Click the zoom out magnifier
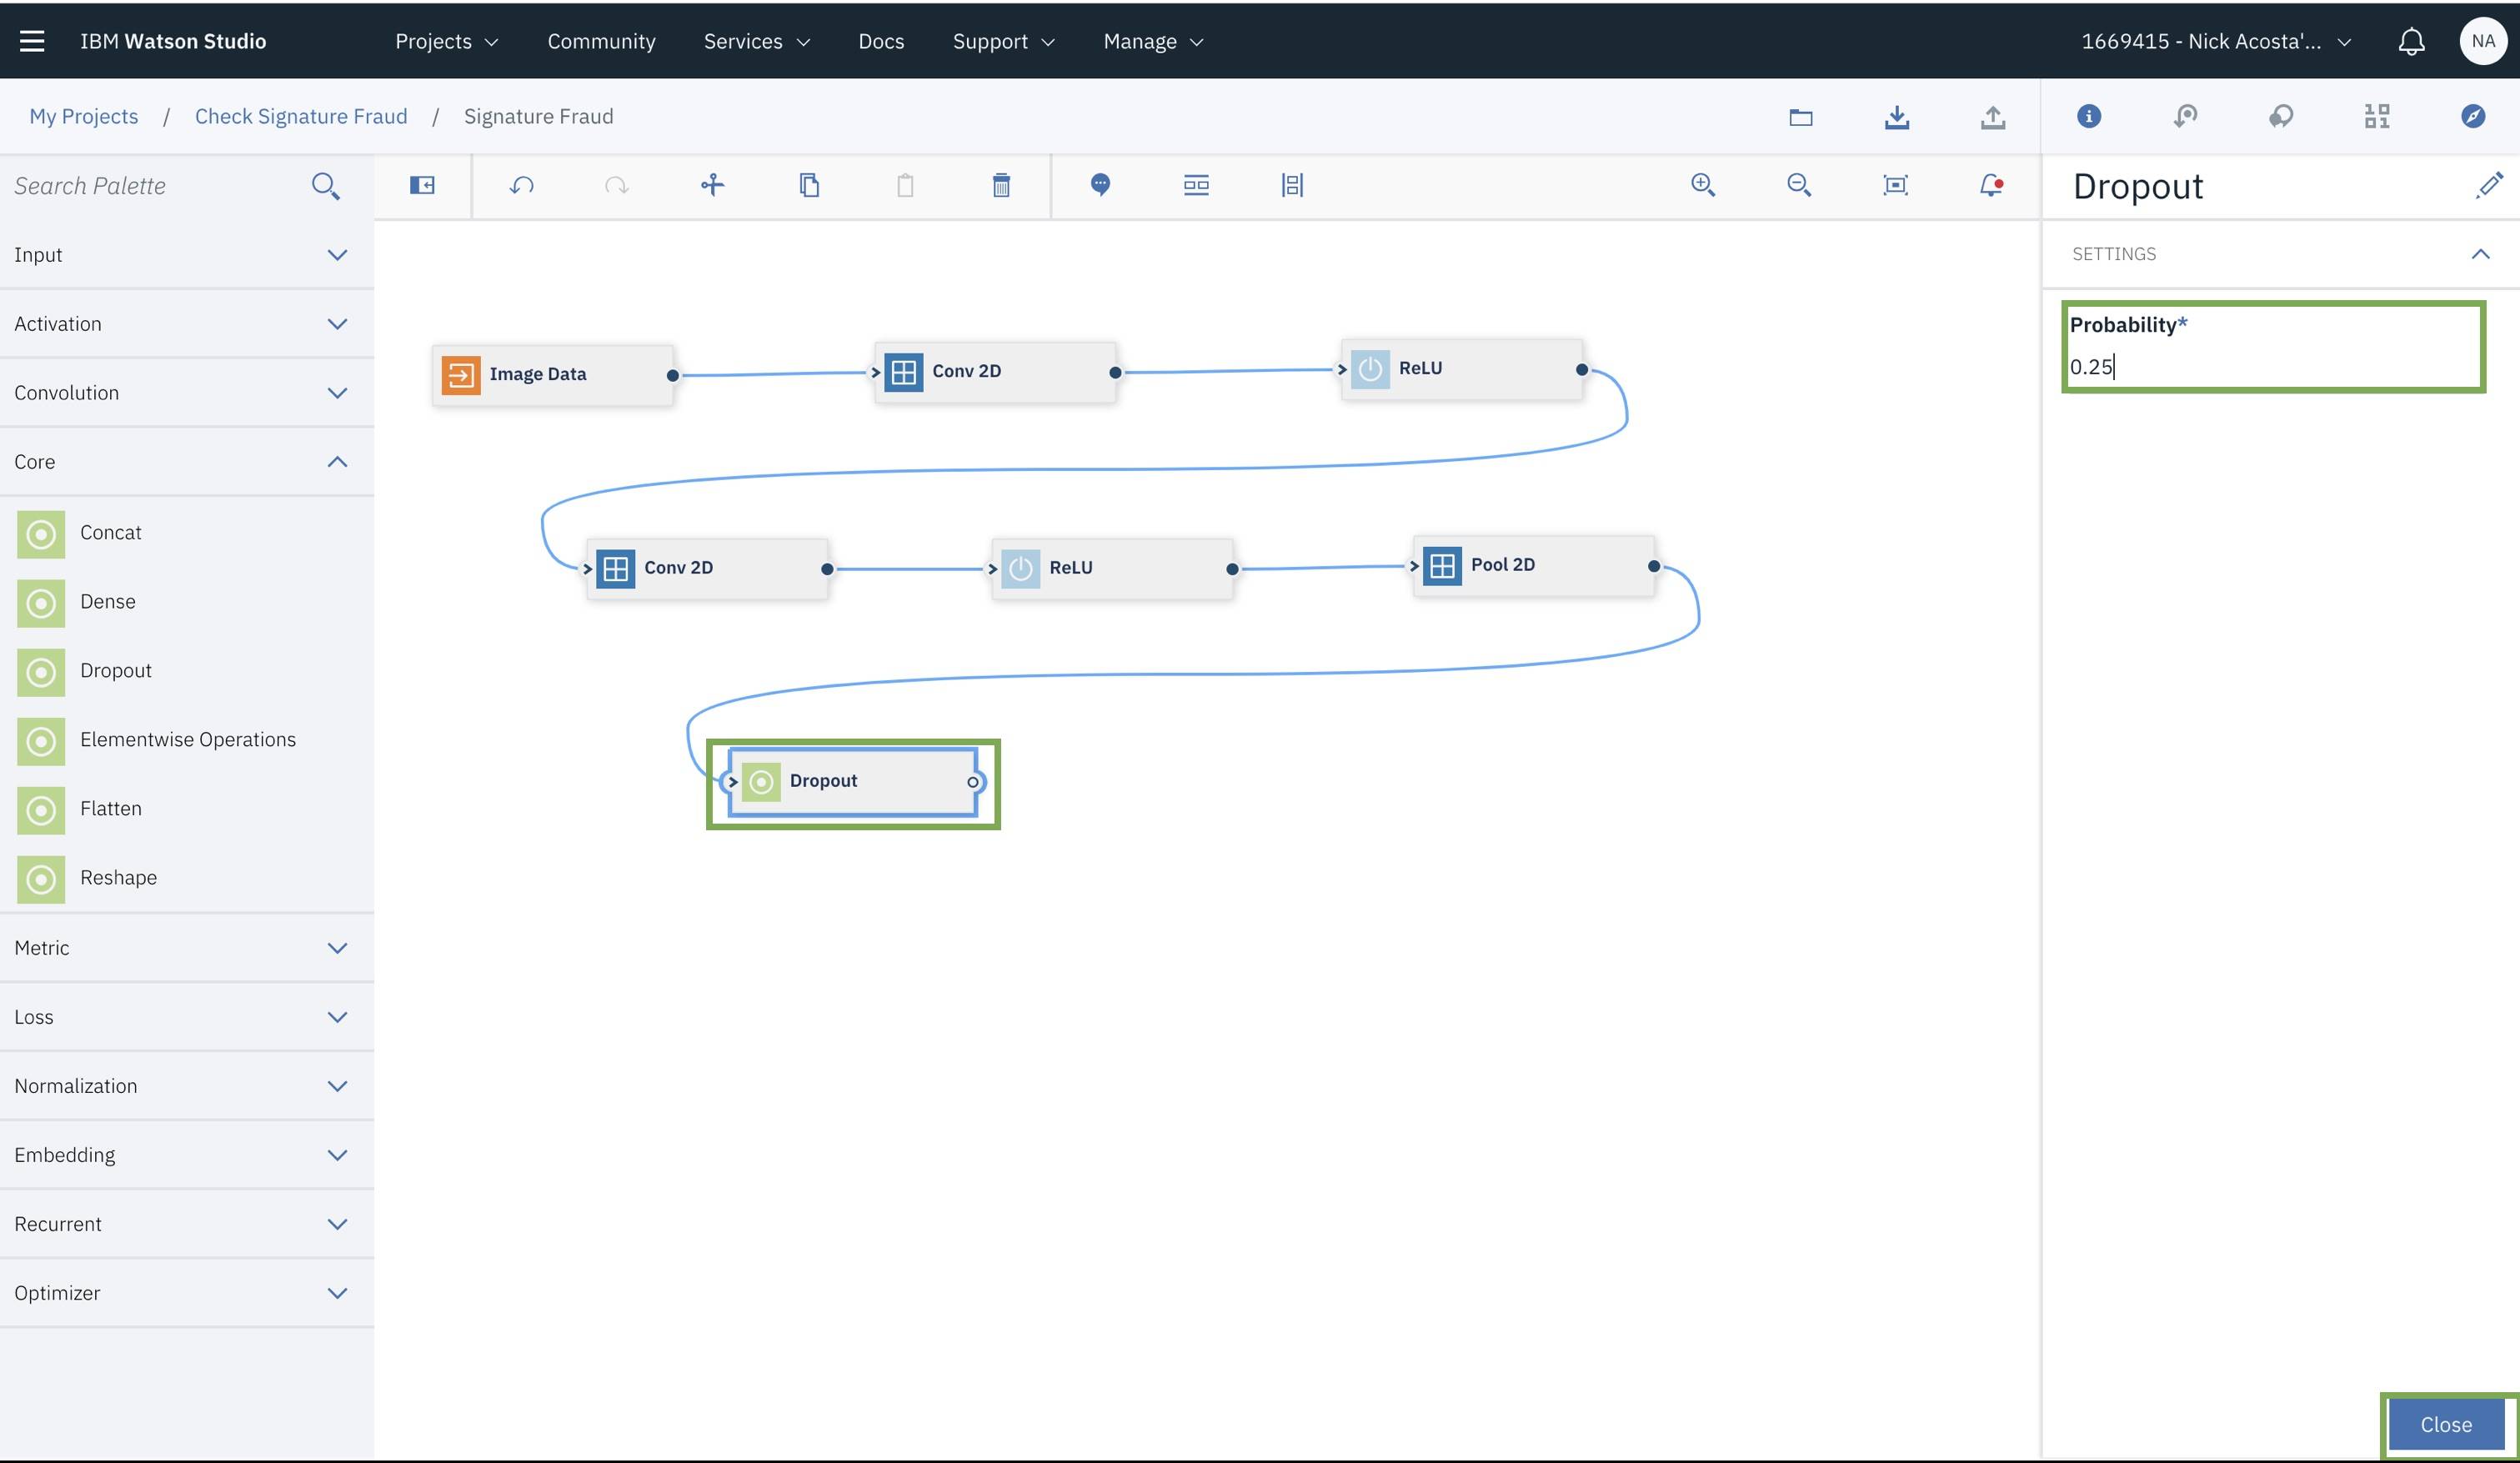This screenshot has width=2520, height=1463. coord(1799,185)
